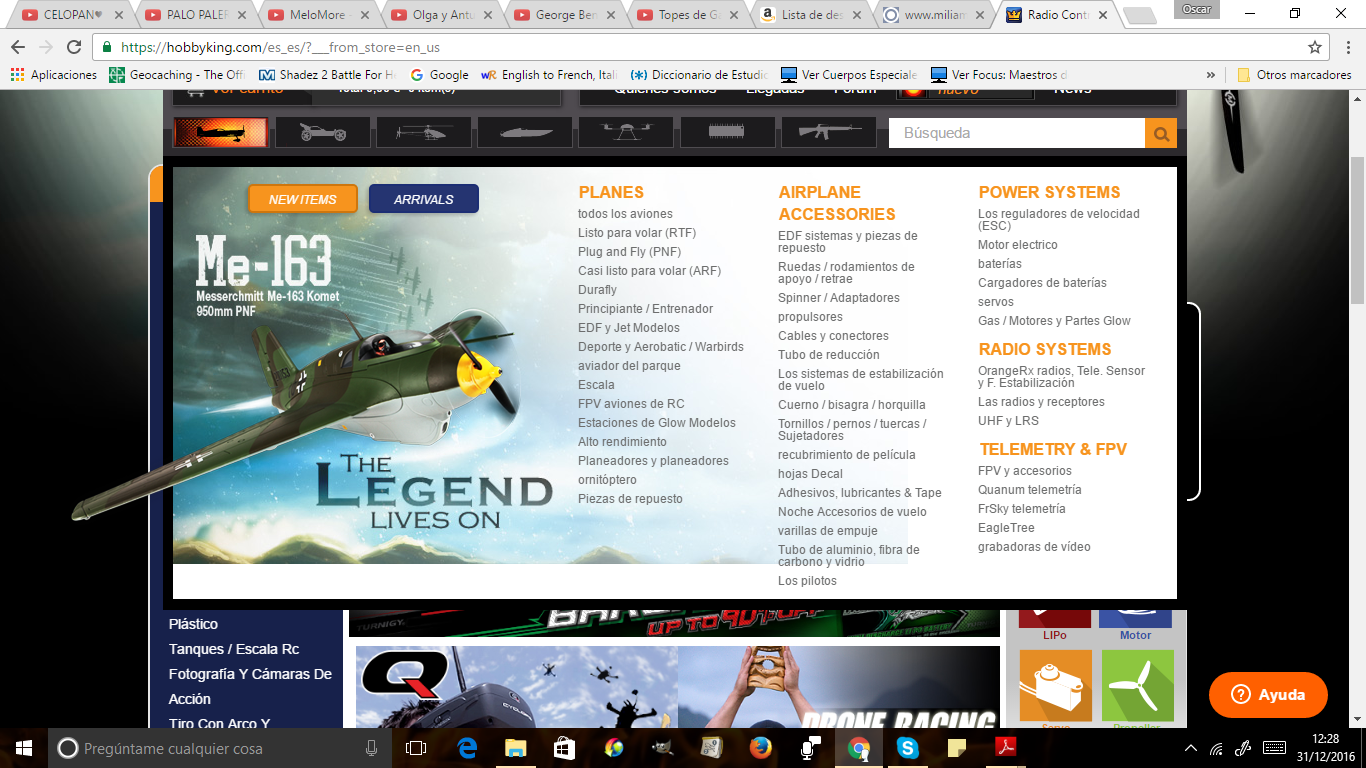Open the RC car category icon
Image resolution: width=1366 pixels, height=768 pixels.
click(x=322, y=133)
